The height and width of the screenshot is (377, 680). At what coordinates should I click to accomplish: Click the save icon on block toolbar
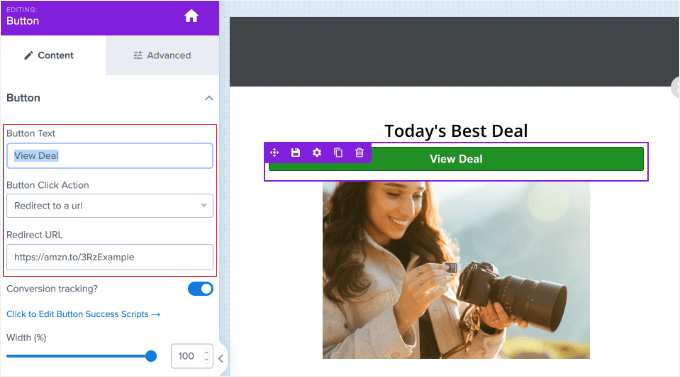[296, 153]
